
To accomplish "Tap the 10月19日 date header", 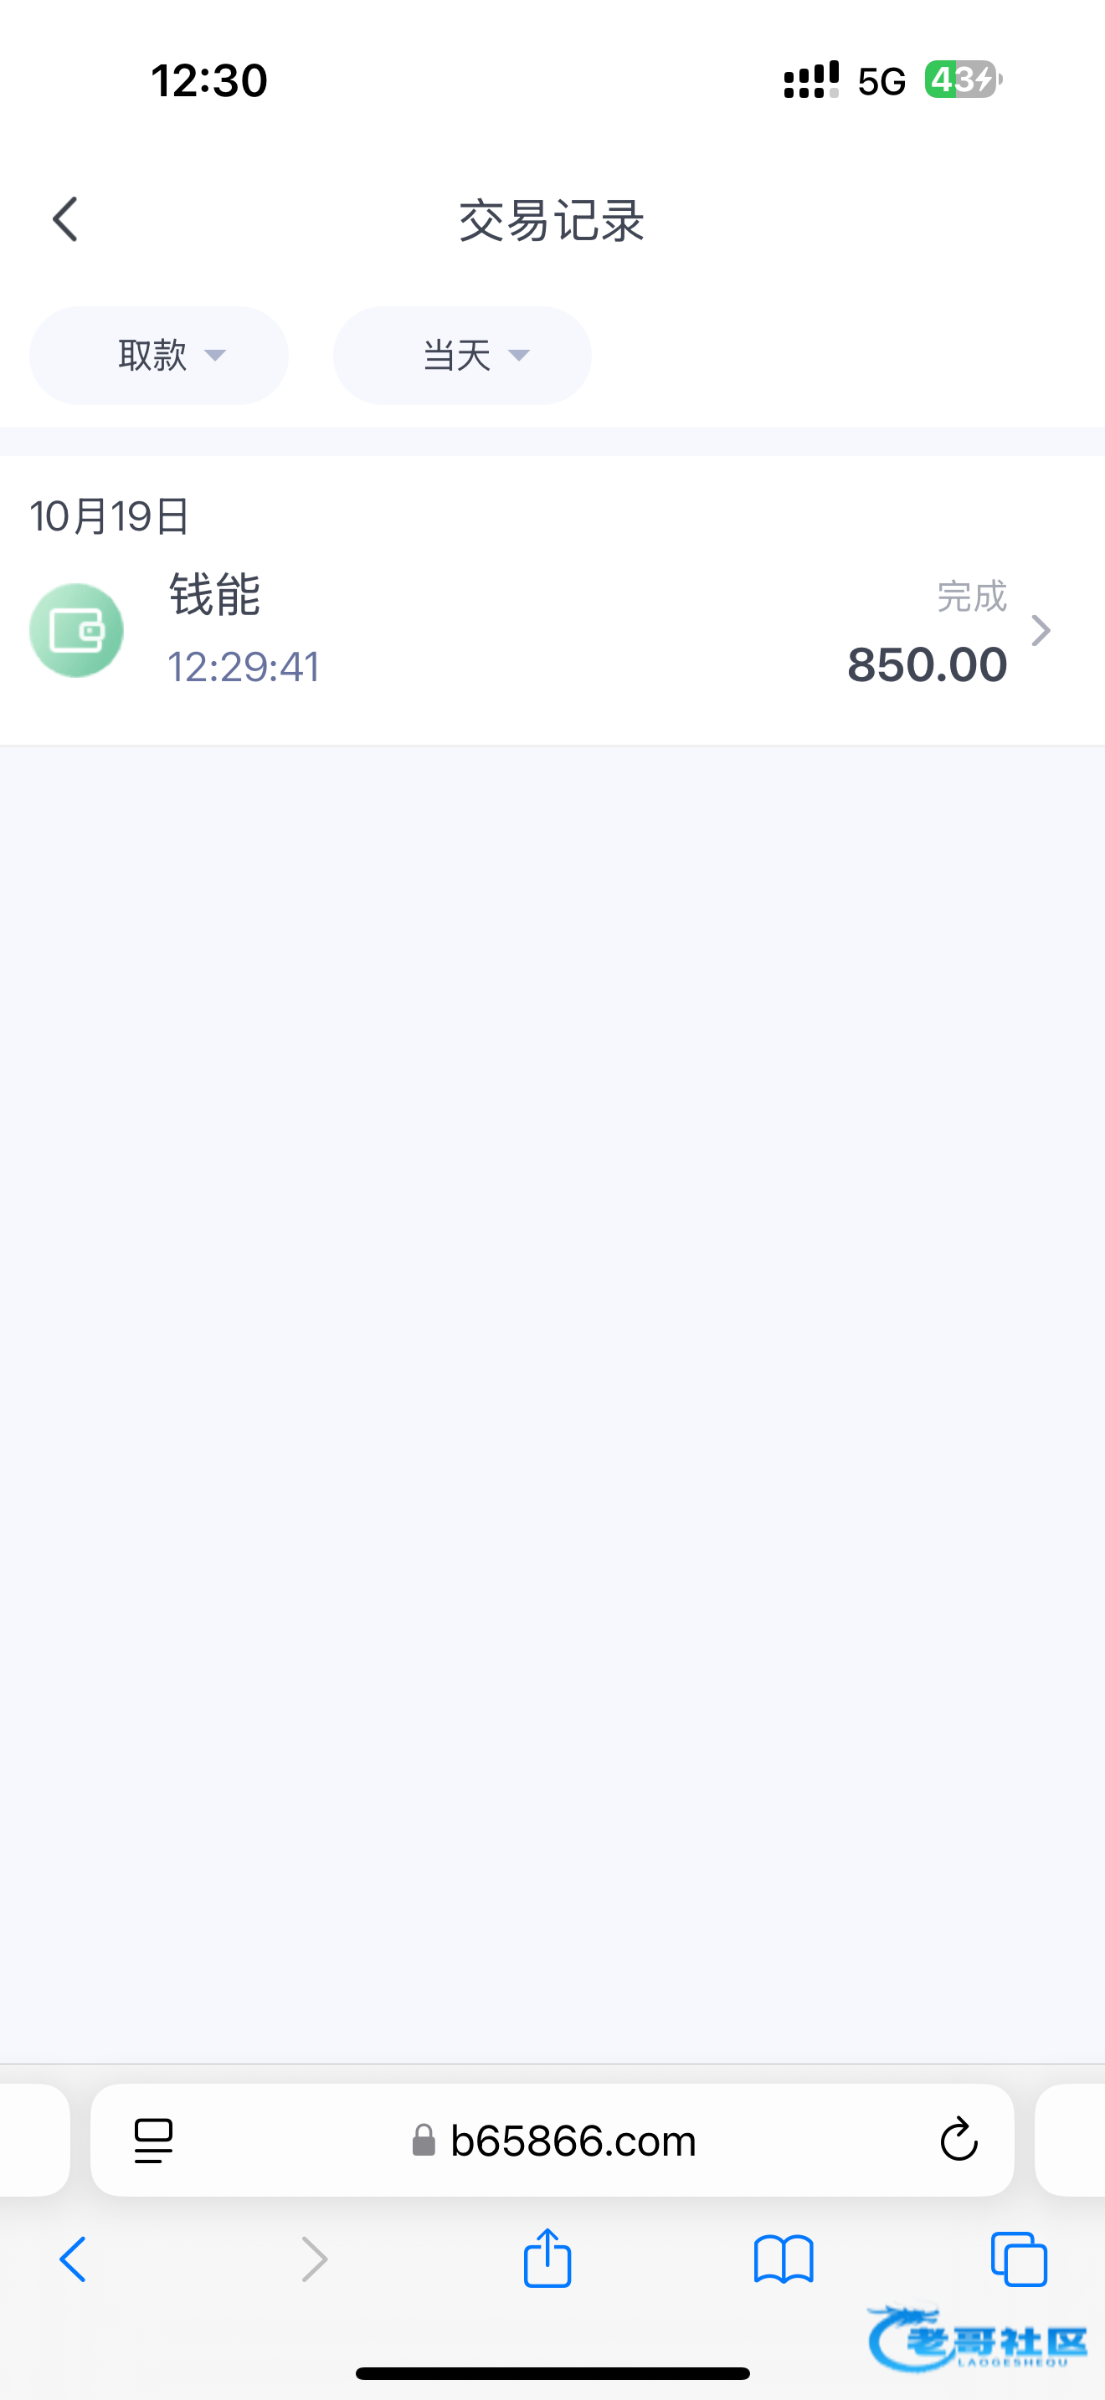I will pos(110,516).
